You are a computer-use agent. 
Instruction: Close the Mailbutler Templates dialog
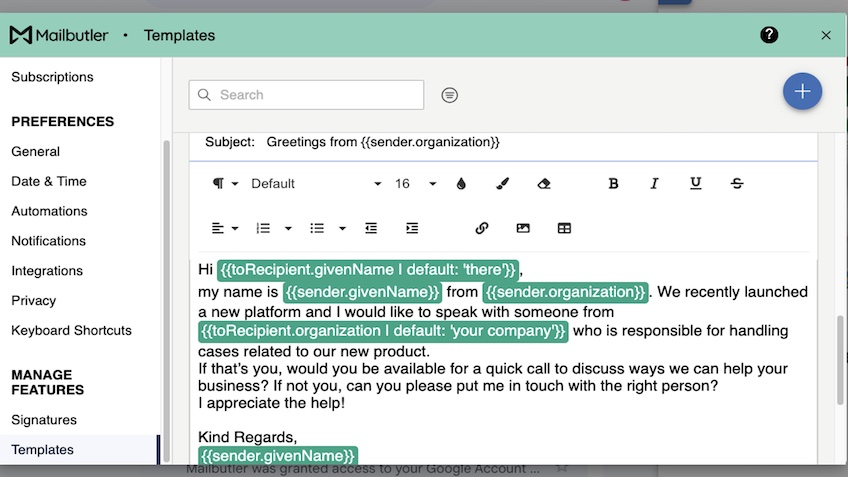tap(825, 36)
